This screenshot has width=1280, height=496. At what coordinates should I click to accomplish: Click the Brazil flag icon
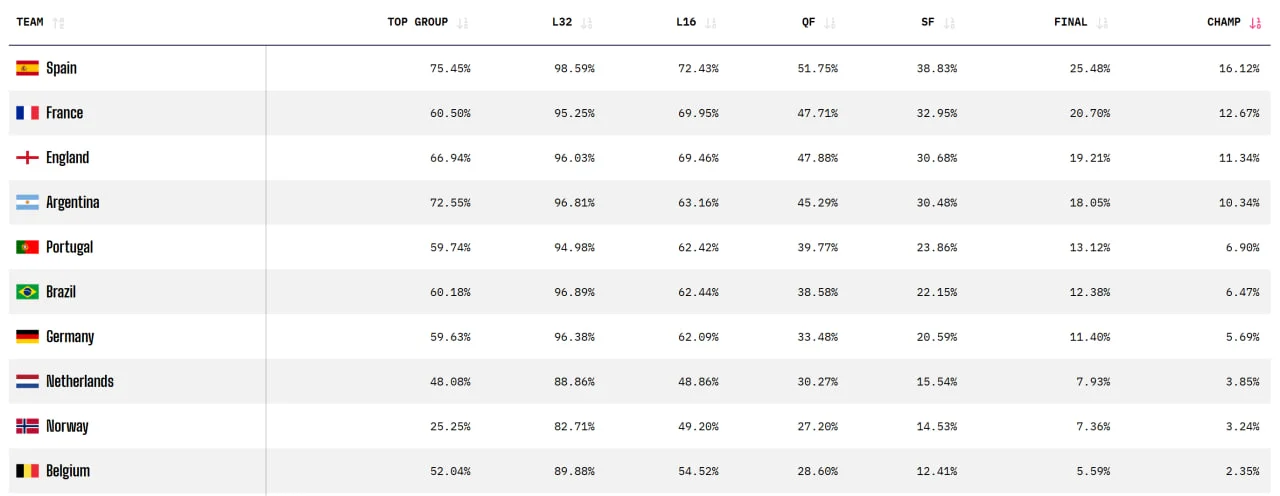pos(27,292)
